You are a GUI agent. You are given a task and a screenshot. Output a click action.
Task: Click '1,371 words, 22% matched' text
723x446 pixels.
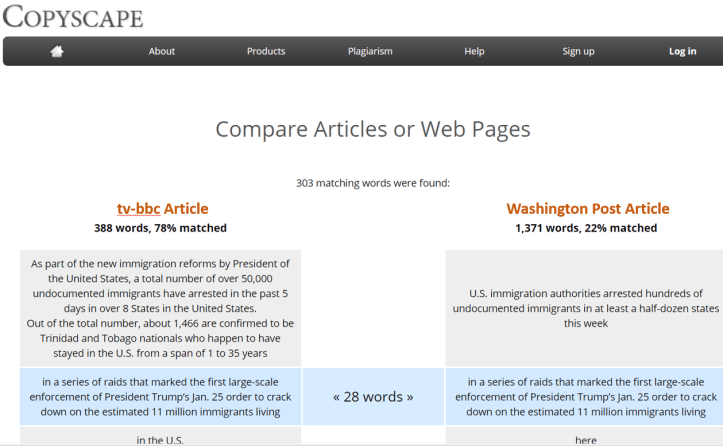tap(586, 228)
